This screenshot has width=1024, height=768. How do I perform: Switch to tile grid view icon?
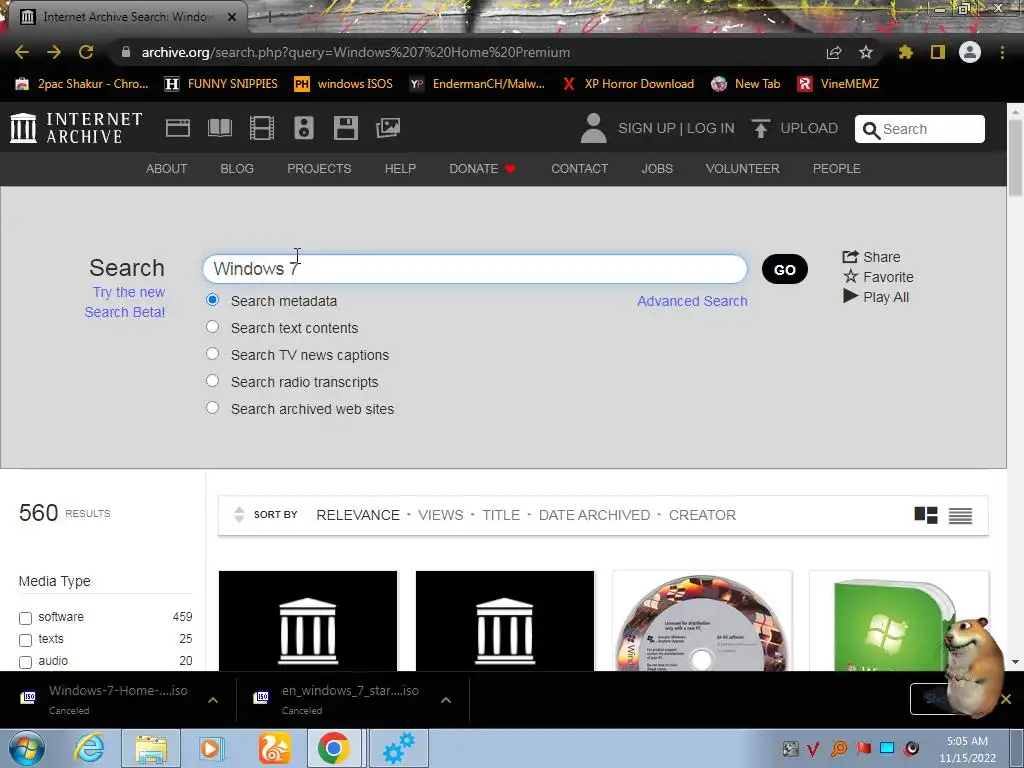[x=925, y=515]
